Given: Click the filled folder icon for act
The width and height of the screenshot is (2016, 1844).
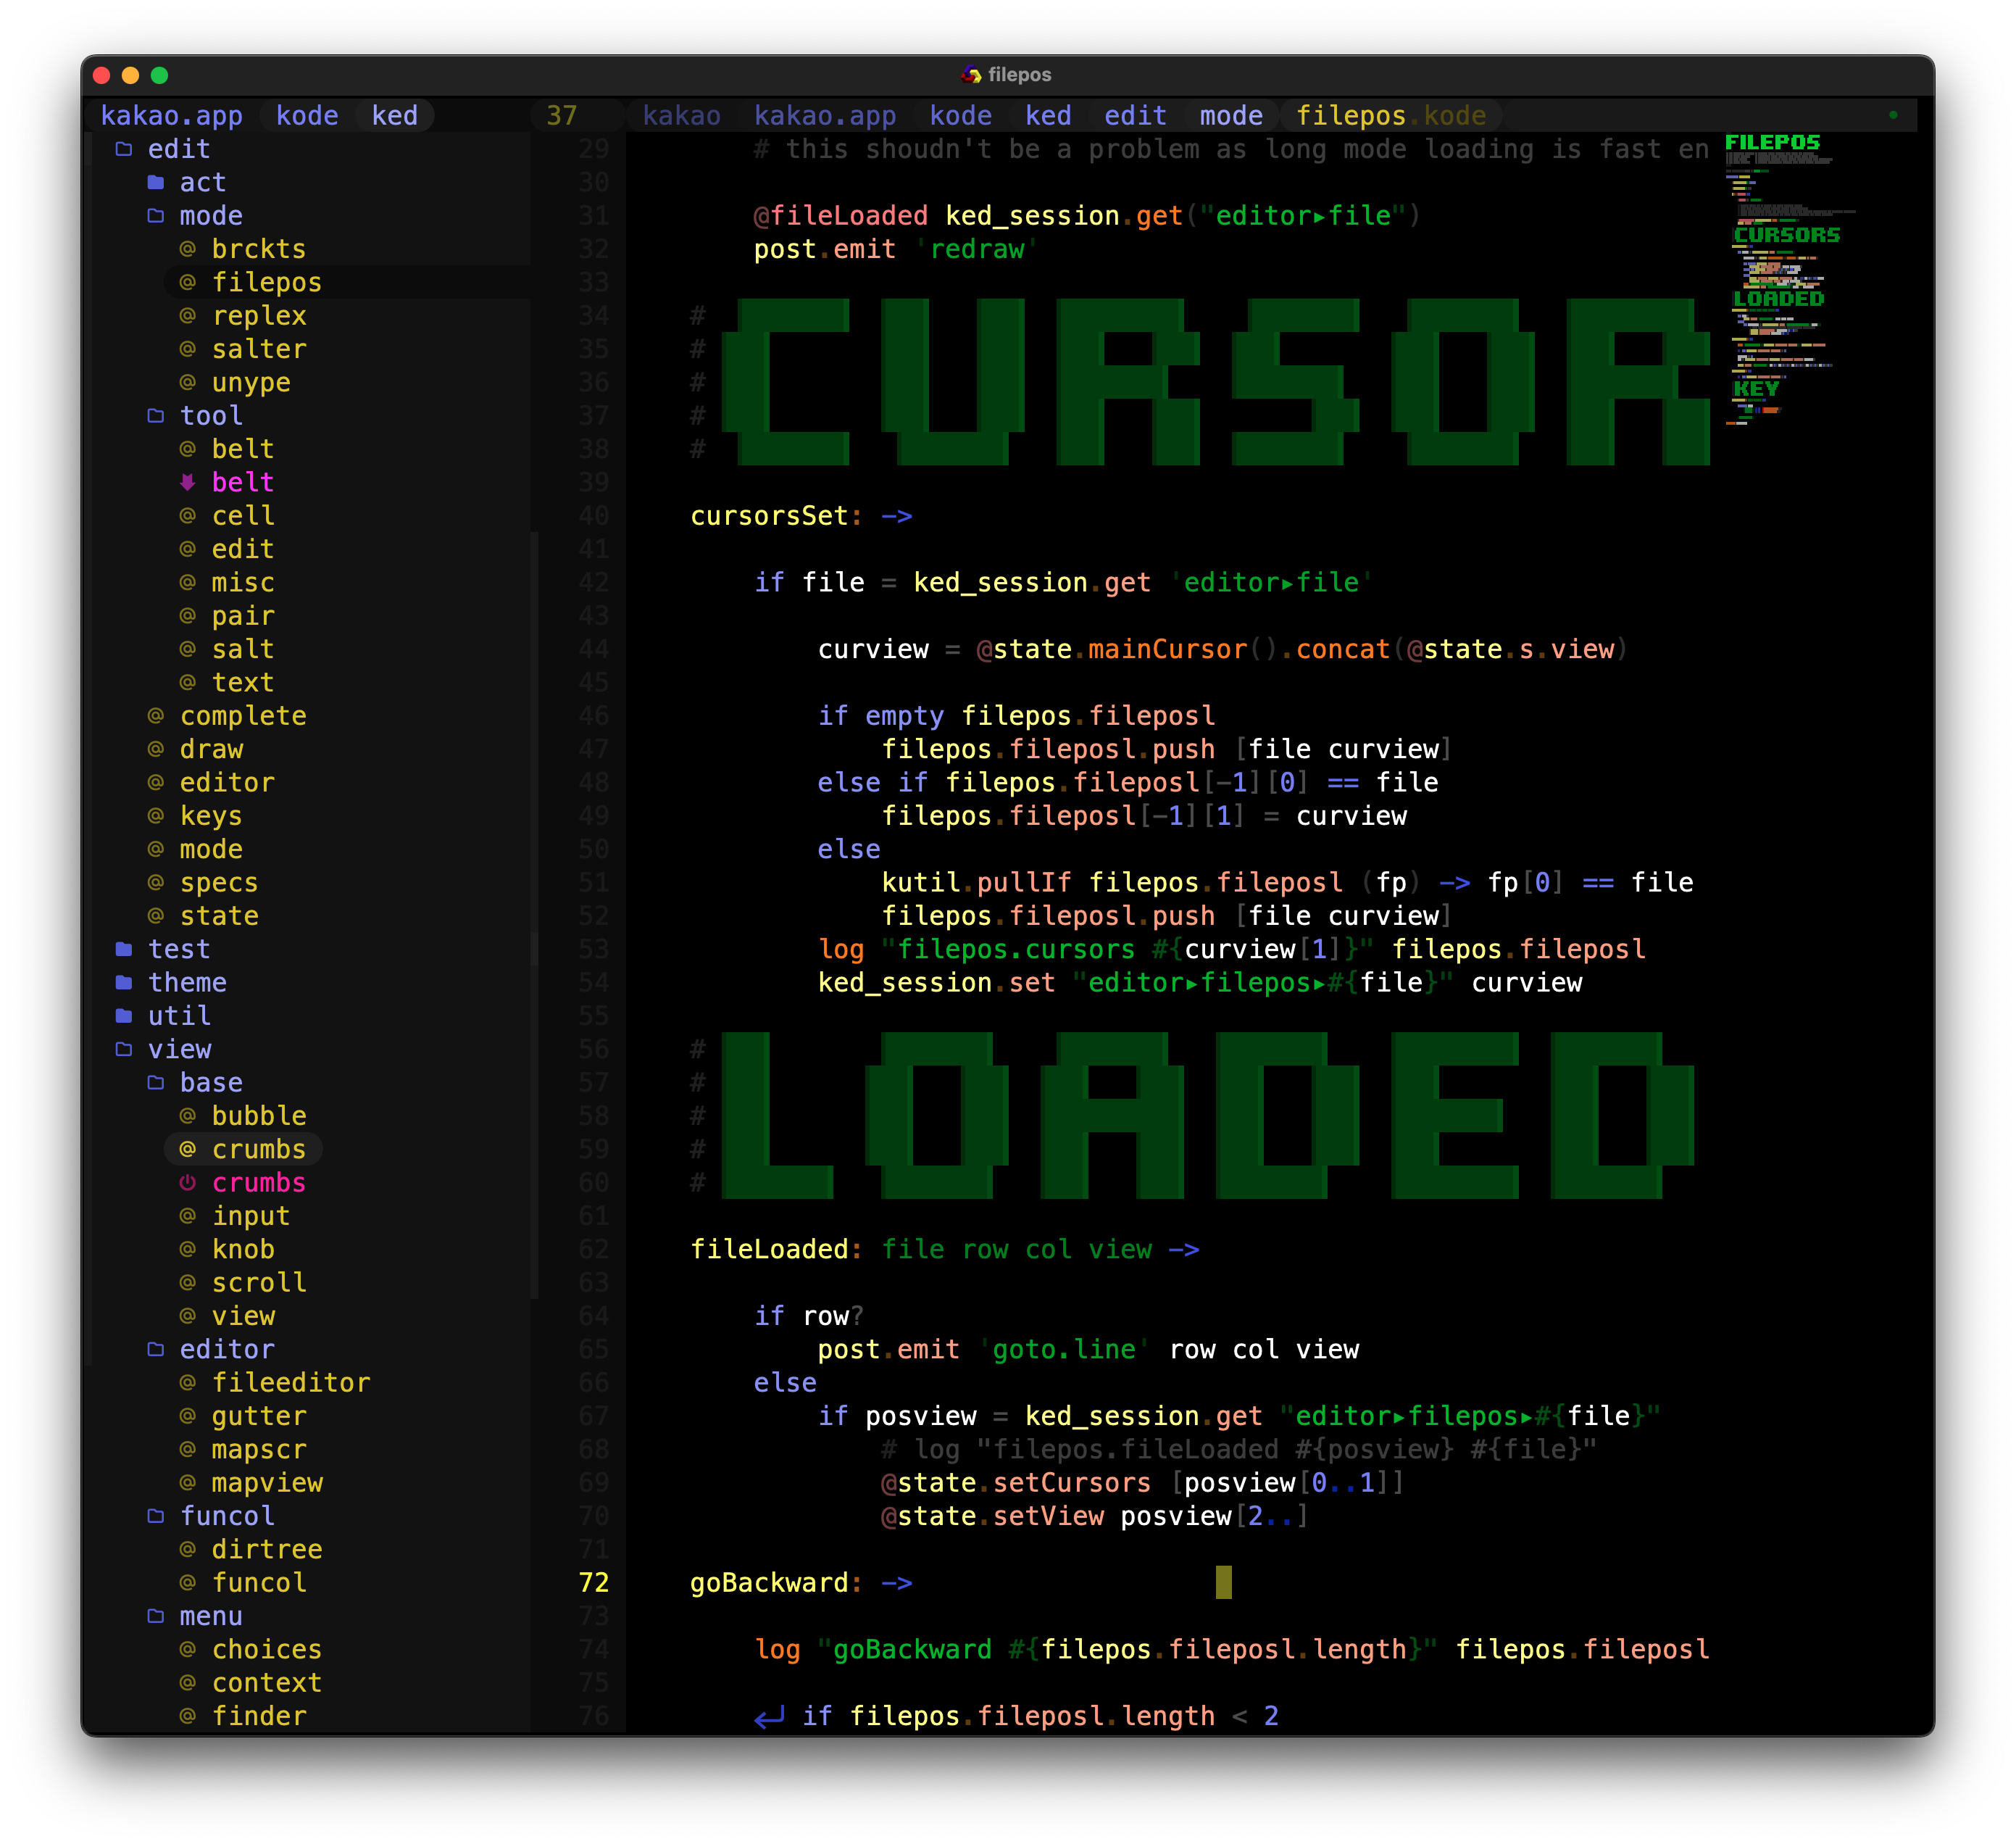Looking at the screenshot, I should pos(155,182).
